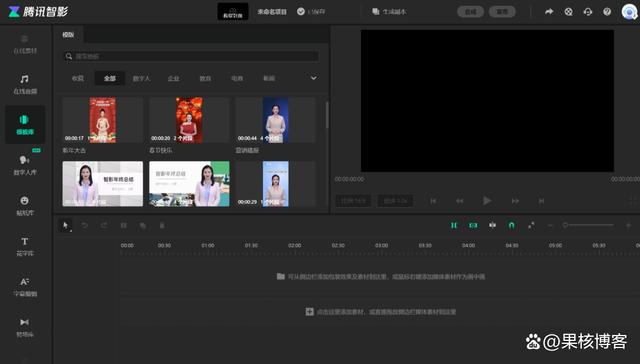Click the fit-timeline icon beside zoom minus

[531, 225]
